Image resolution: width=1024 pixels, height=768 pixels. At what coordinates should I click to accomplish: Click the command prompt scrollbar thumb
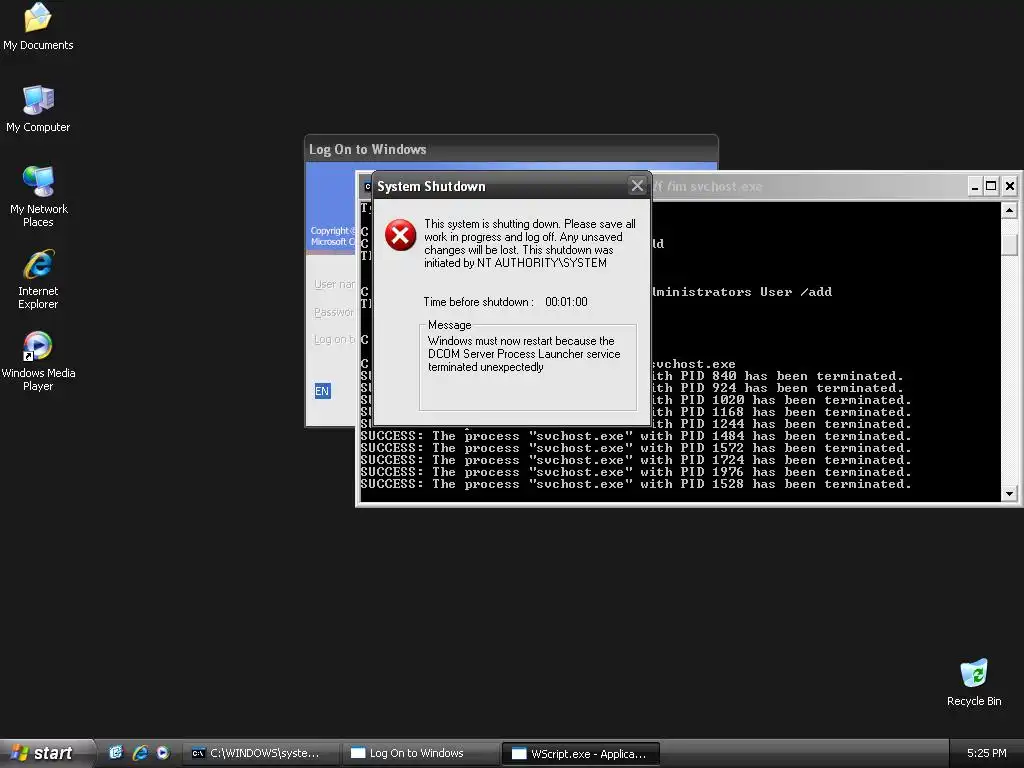point(1009,245)
